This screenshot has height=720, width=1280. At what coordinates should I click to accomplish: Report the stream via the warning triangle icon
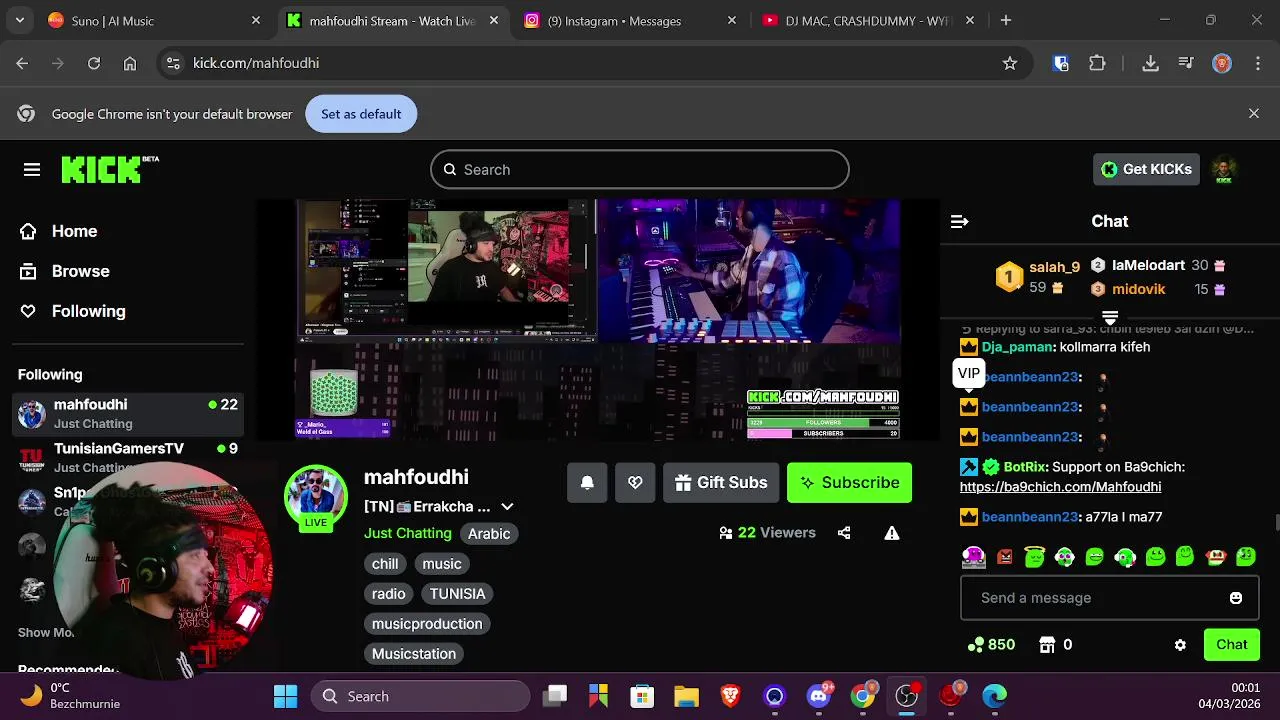892,533
